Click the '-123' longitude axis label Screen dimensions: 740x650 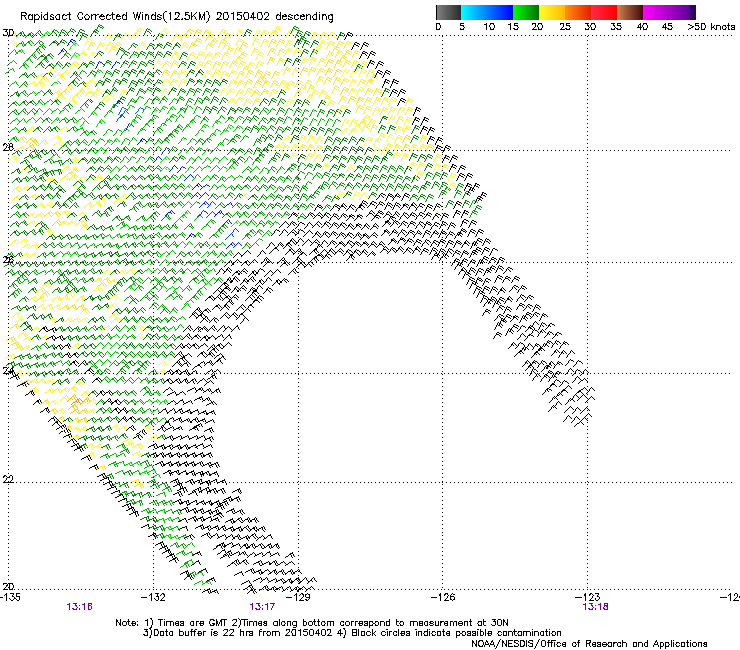tap(587, 597)
